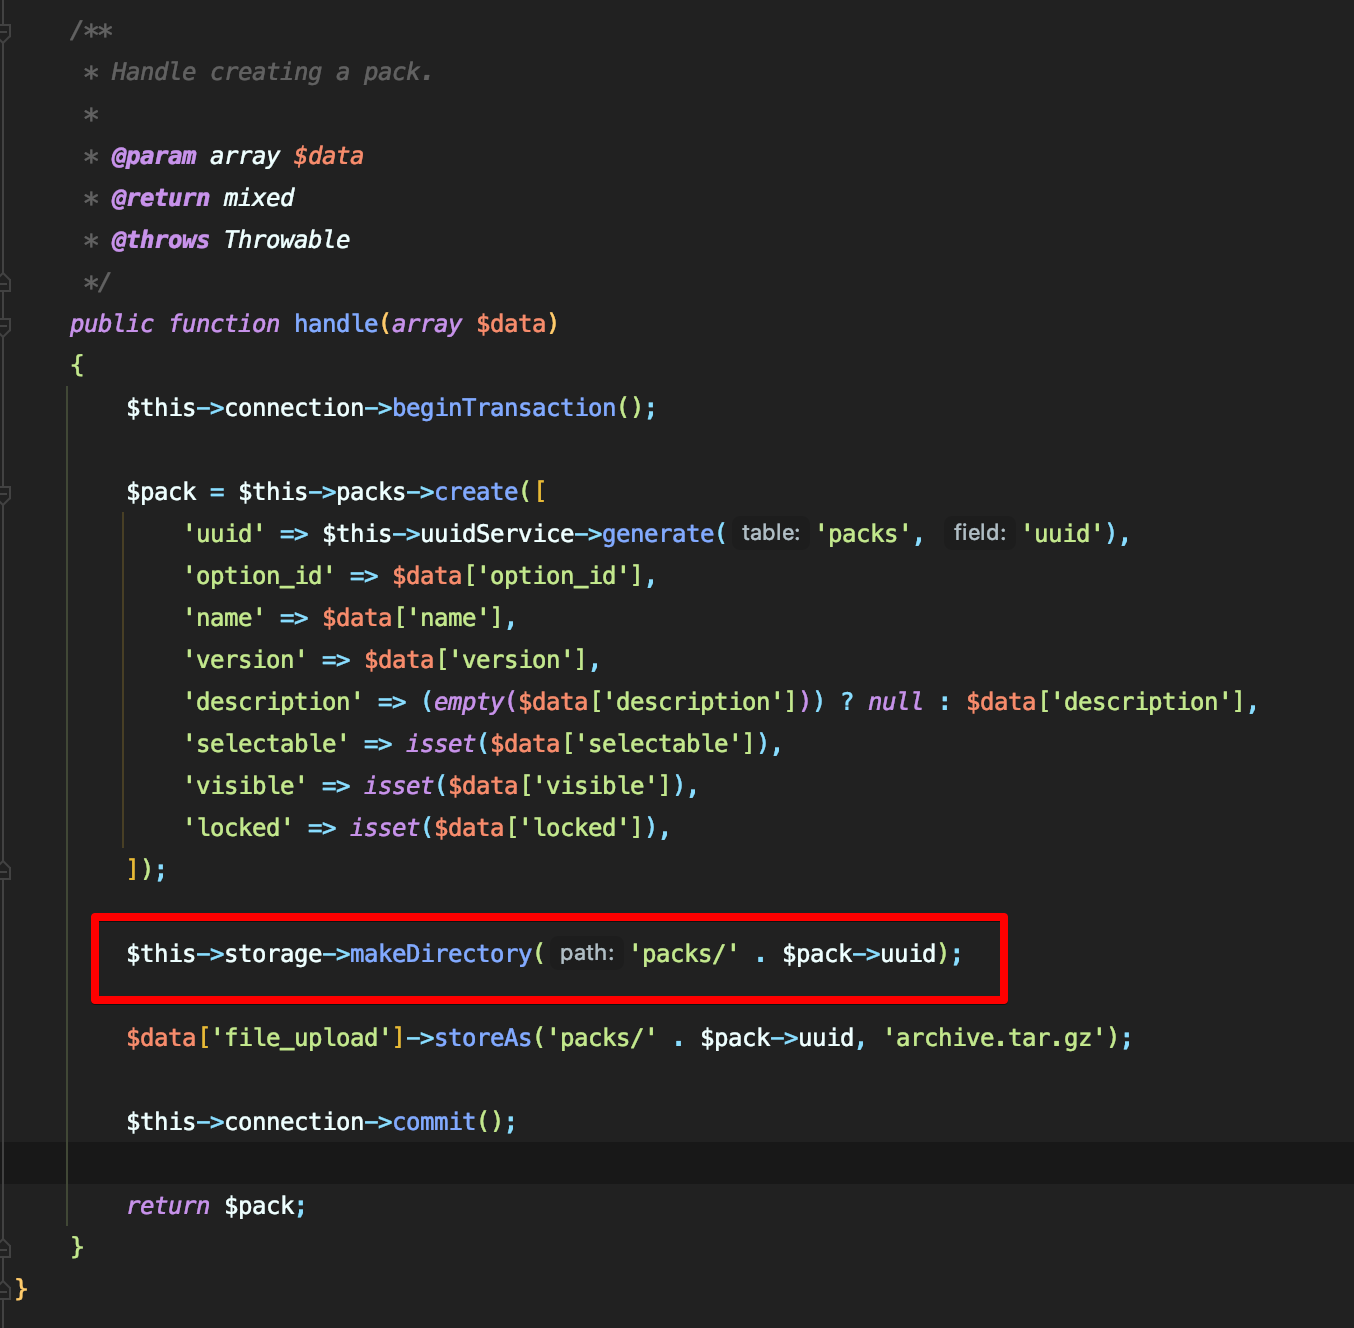Click the 'return $pack' statement
The height and width of the screenshot is (1328, 1354).
216,1206
